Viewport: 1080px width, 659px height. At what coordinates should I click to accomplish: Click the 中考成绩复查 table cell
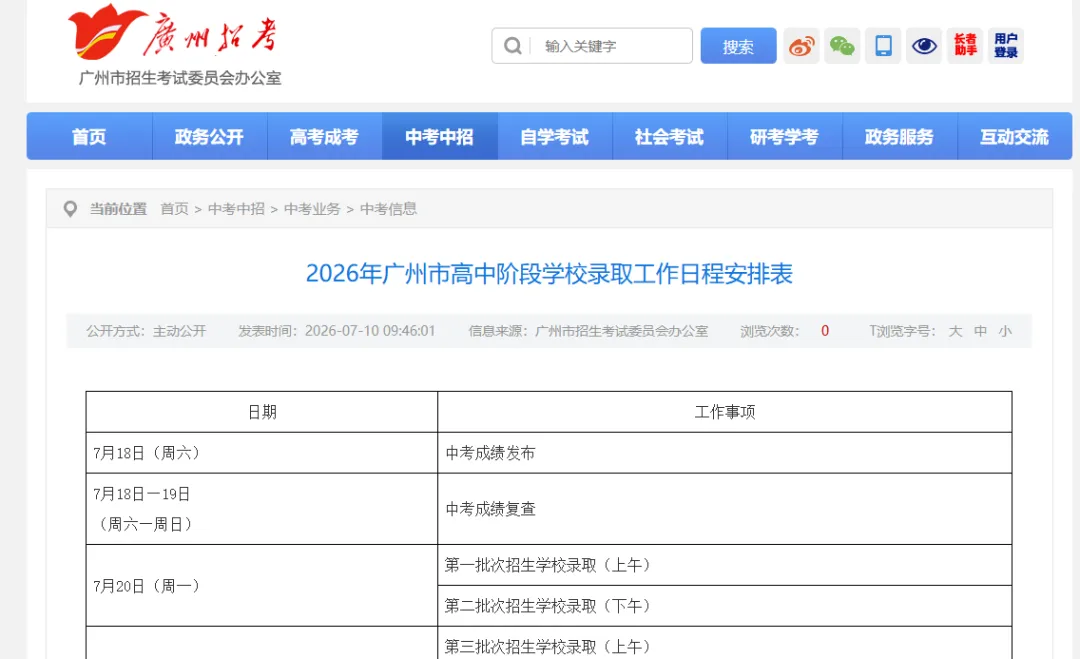(725, 509)
